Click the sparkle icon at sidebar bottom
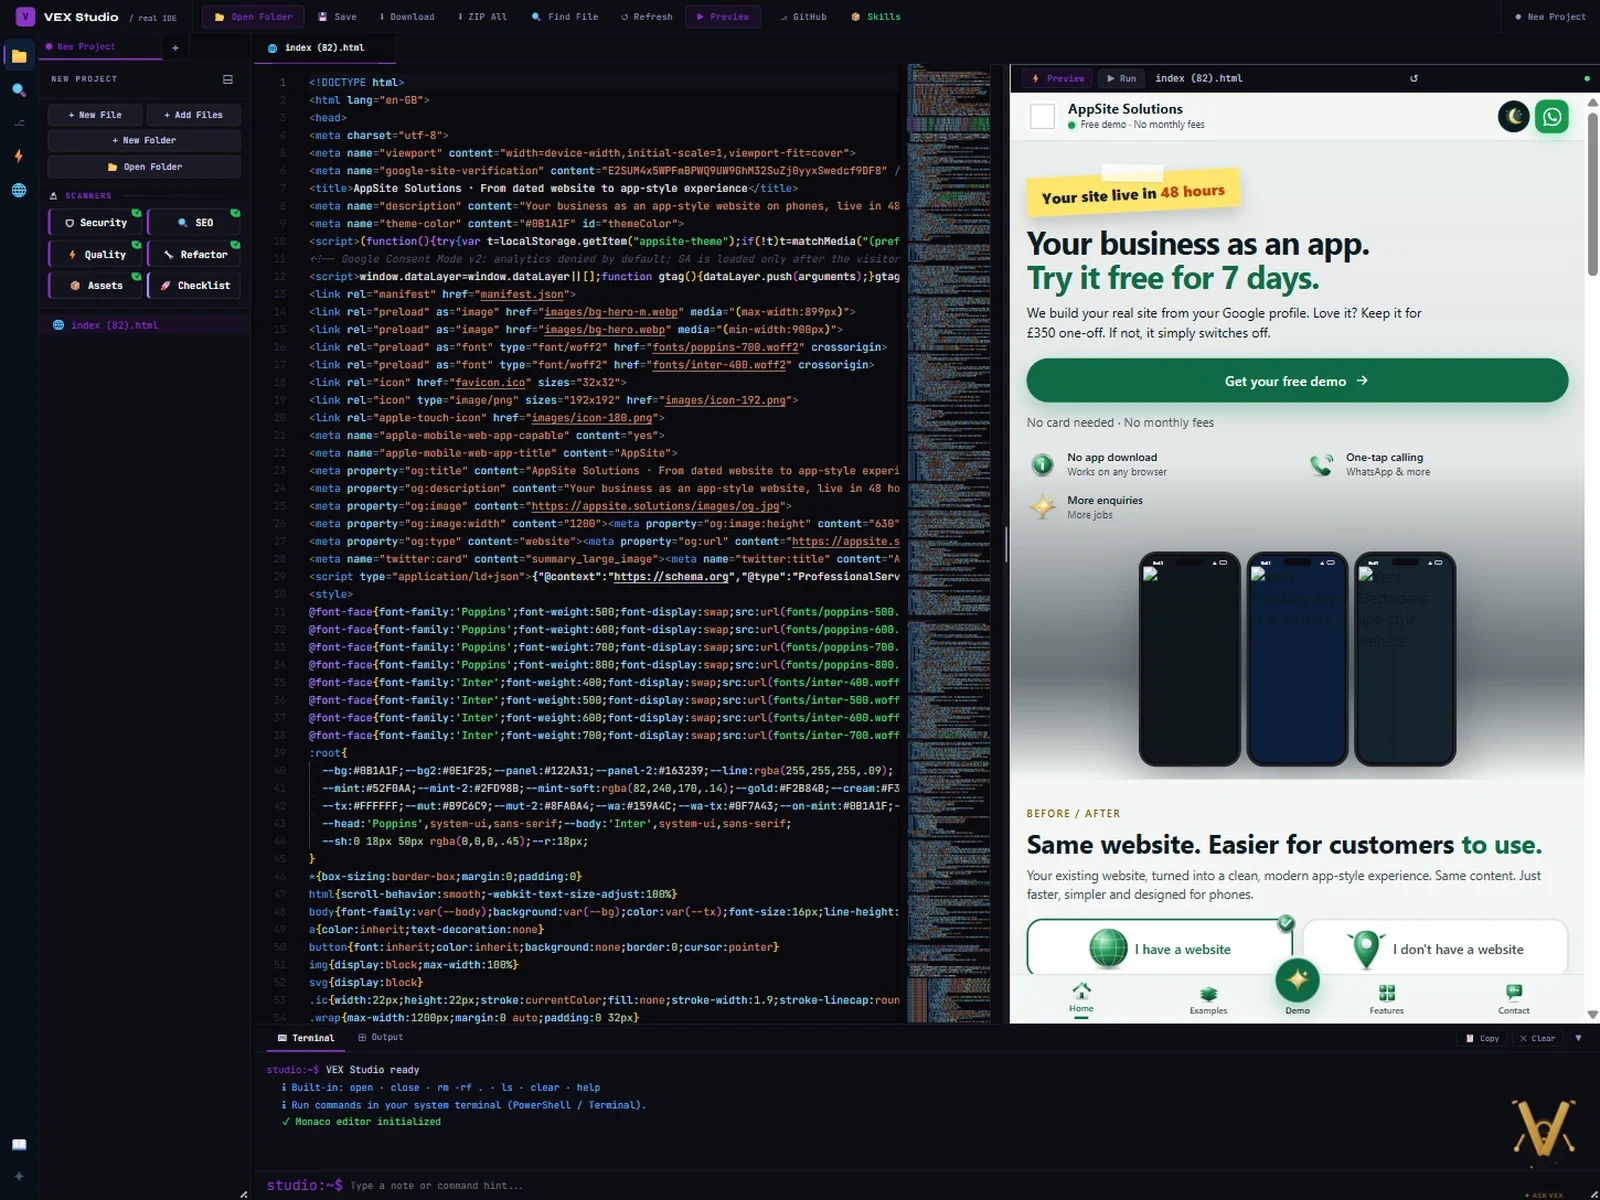This screenshot has height=1200, width=1600. coord(19,1176)
